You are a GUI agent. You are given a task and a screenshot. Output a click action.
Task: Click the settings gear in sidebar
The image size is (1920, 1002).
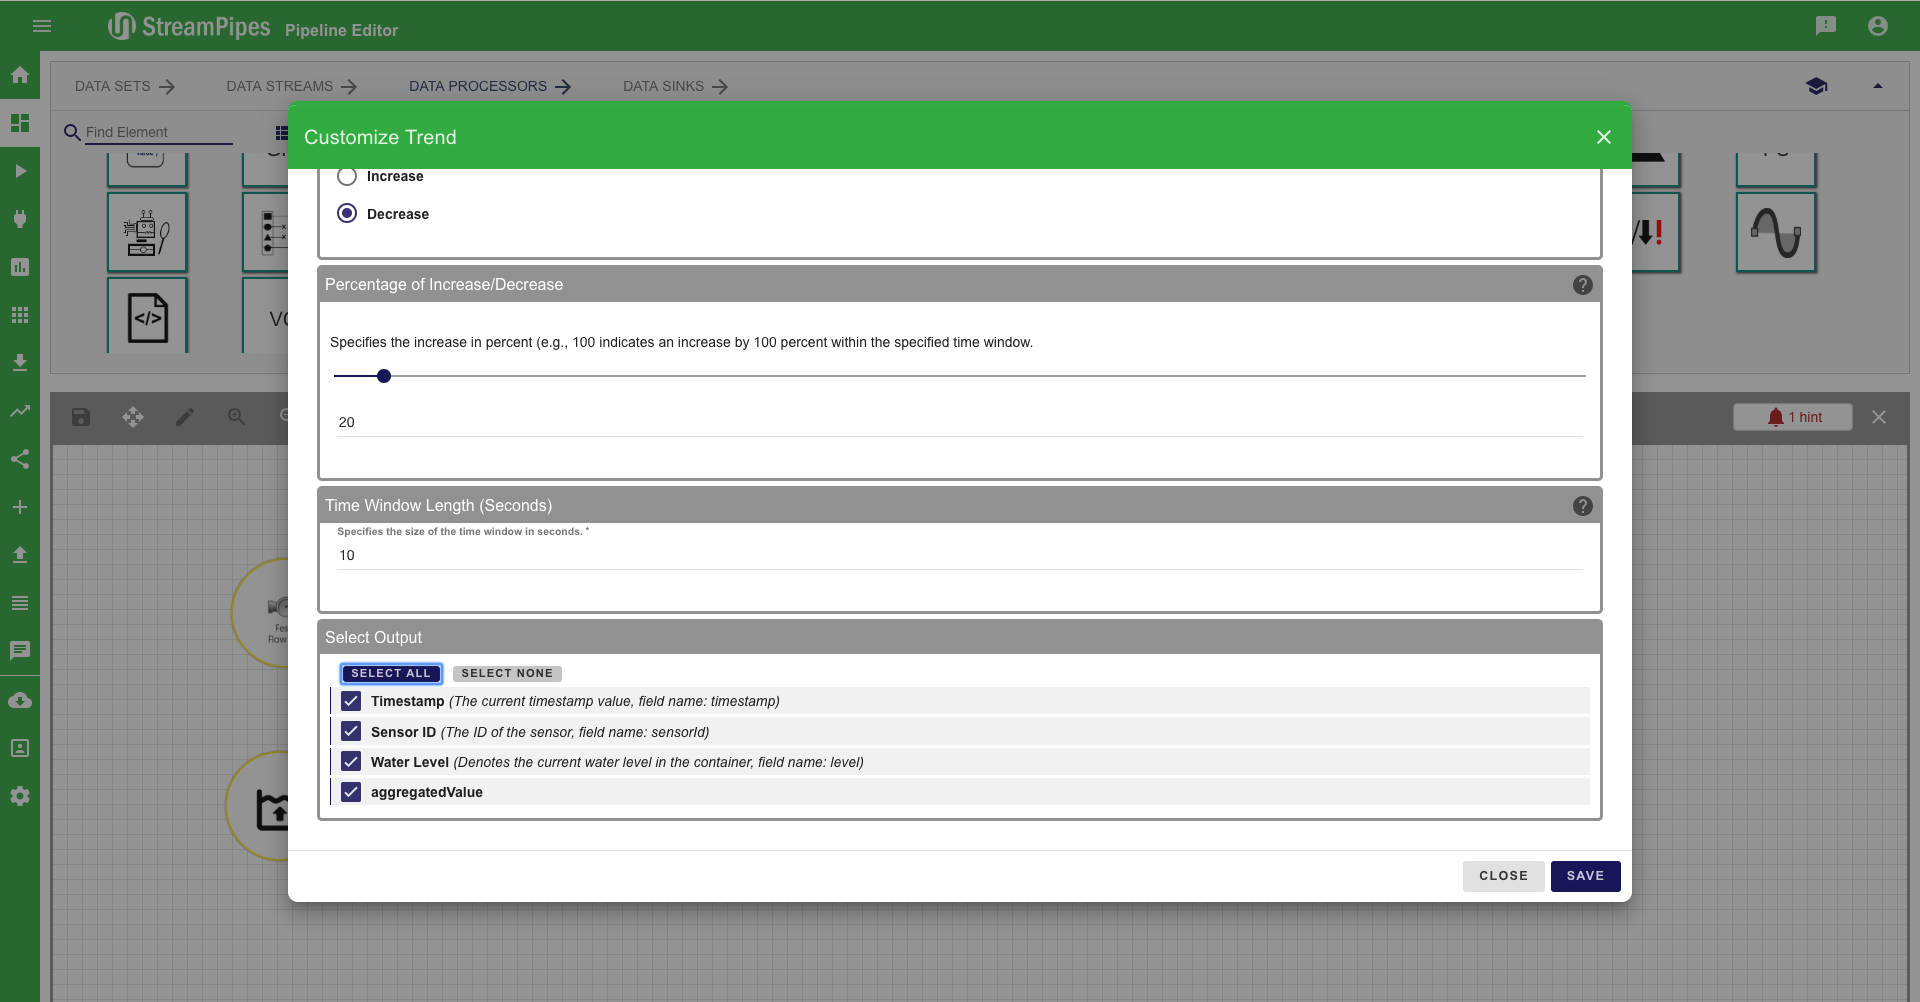tap(20, 796)
